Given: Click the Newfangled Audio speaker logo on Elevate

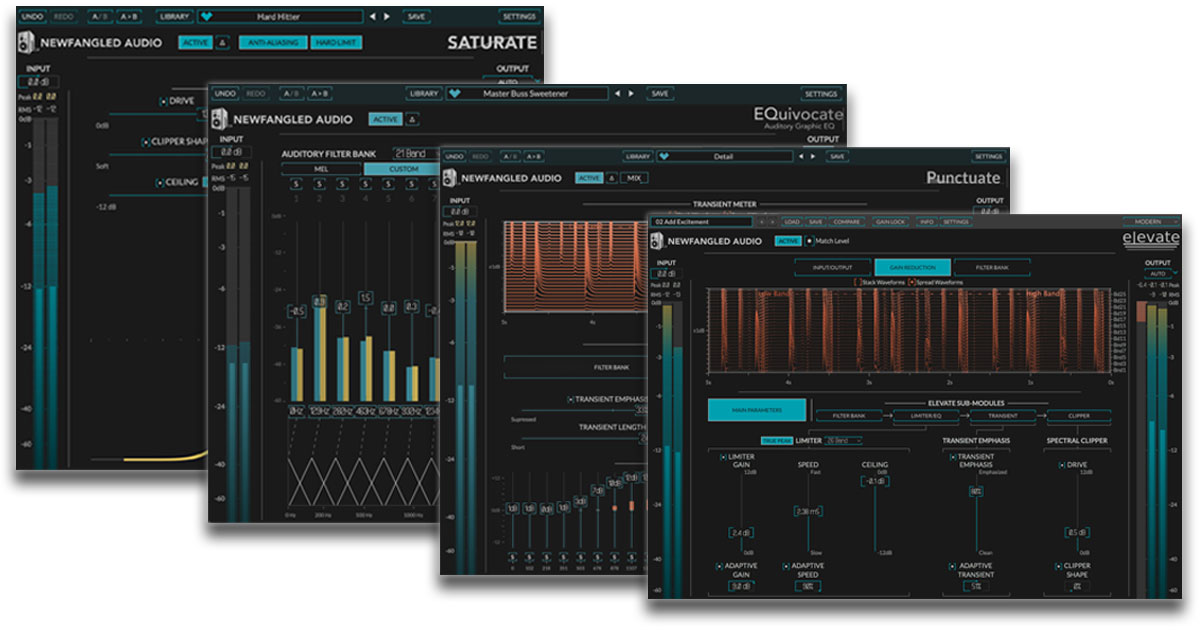Looking at the screenshot, I should coord(660,240).
